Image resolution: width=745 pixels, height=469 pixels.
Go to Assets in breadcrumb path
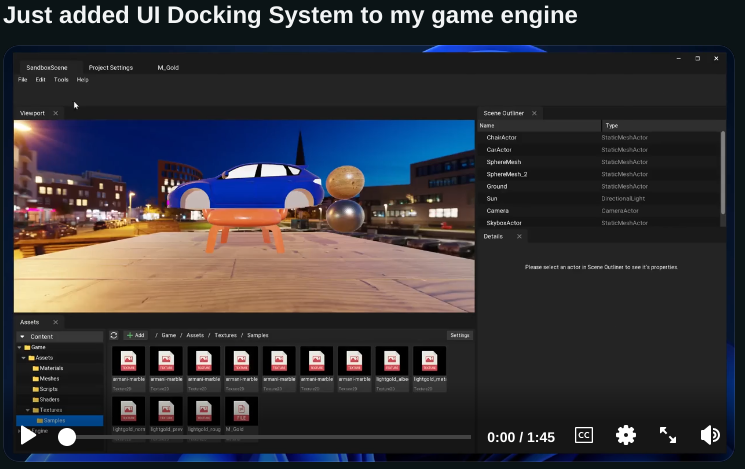(x=195, y=335)
